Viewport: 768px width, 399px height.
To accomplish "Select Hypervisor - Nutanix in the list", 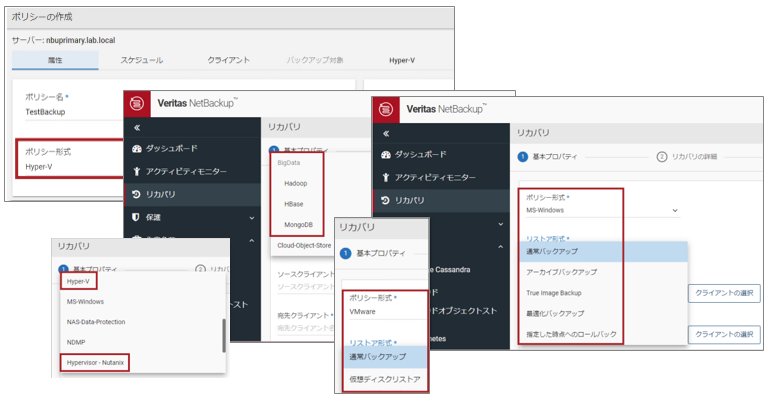I will click(95, 363).
